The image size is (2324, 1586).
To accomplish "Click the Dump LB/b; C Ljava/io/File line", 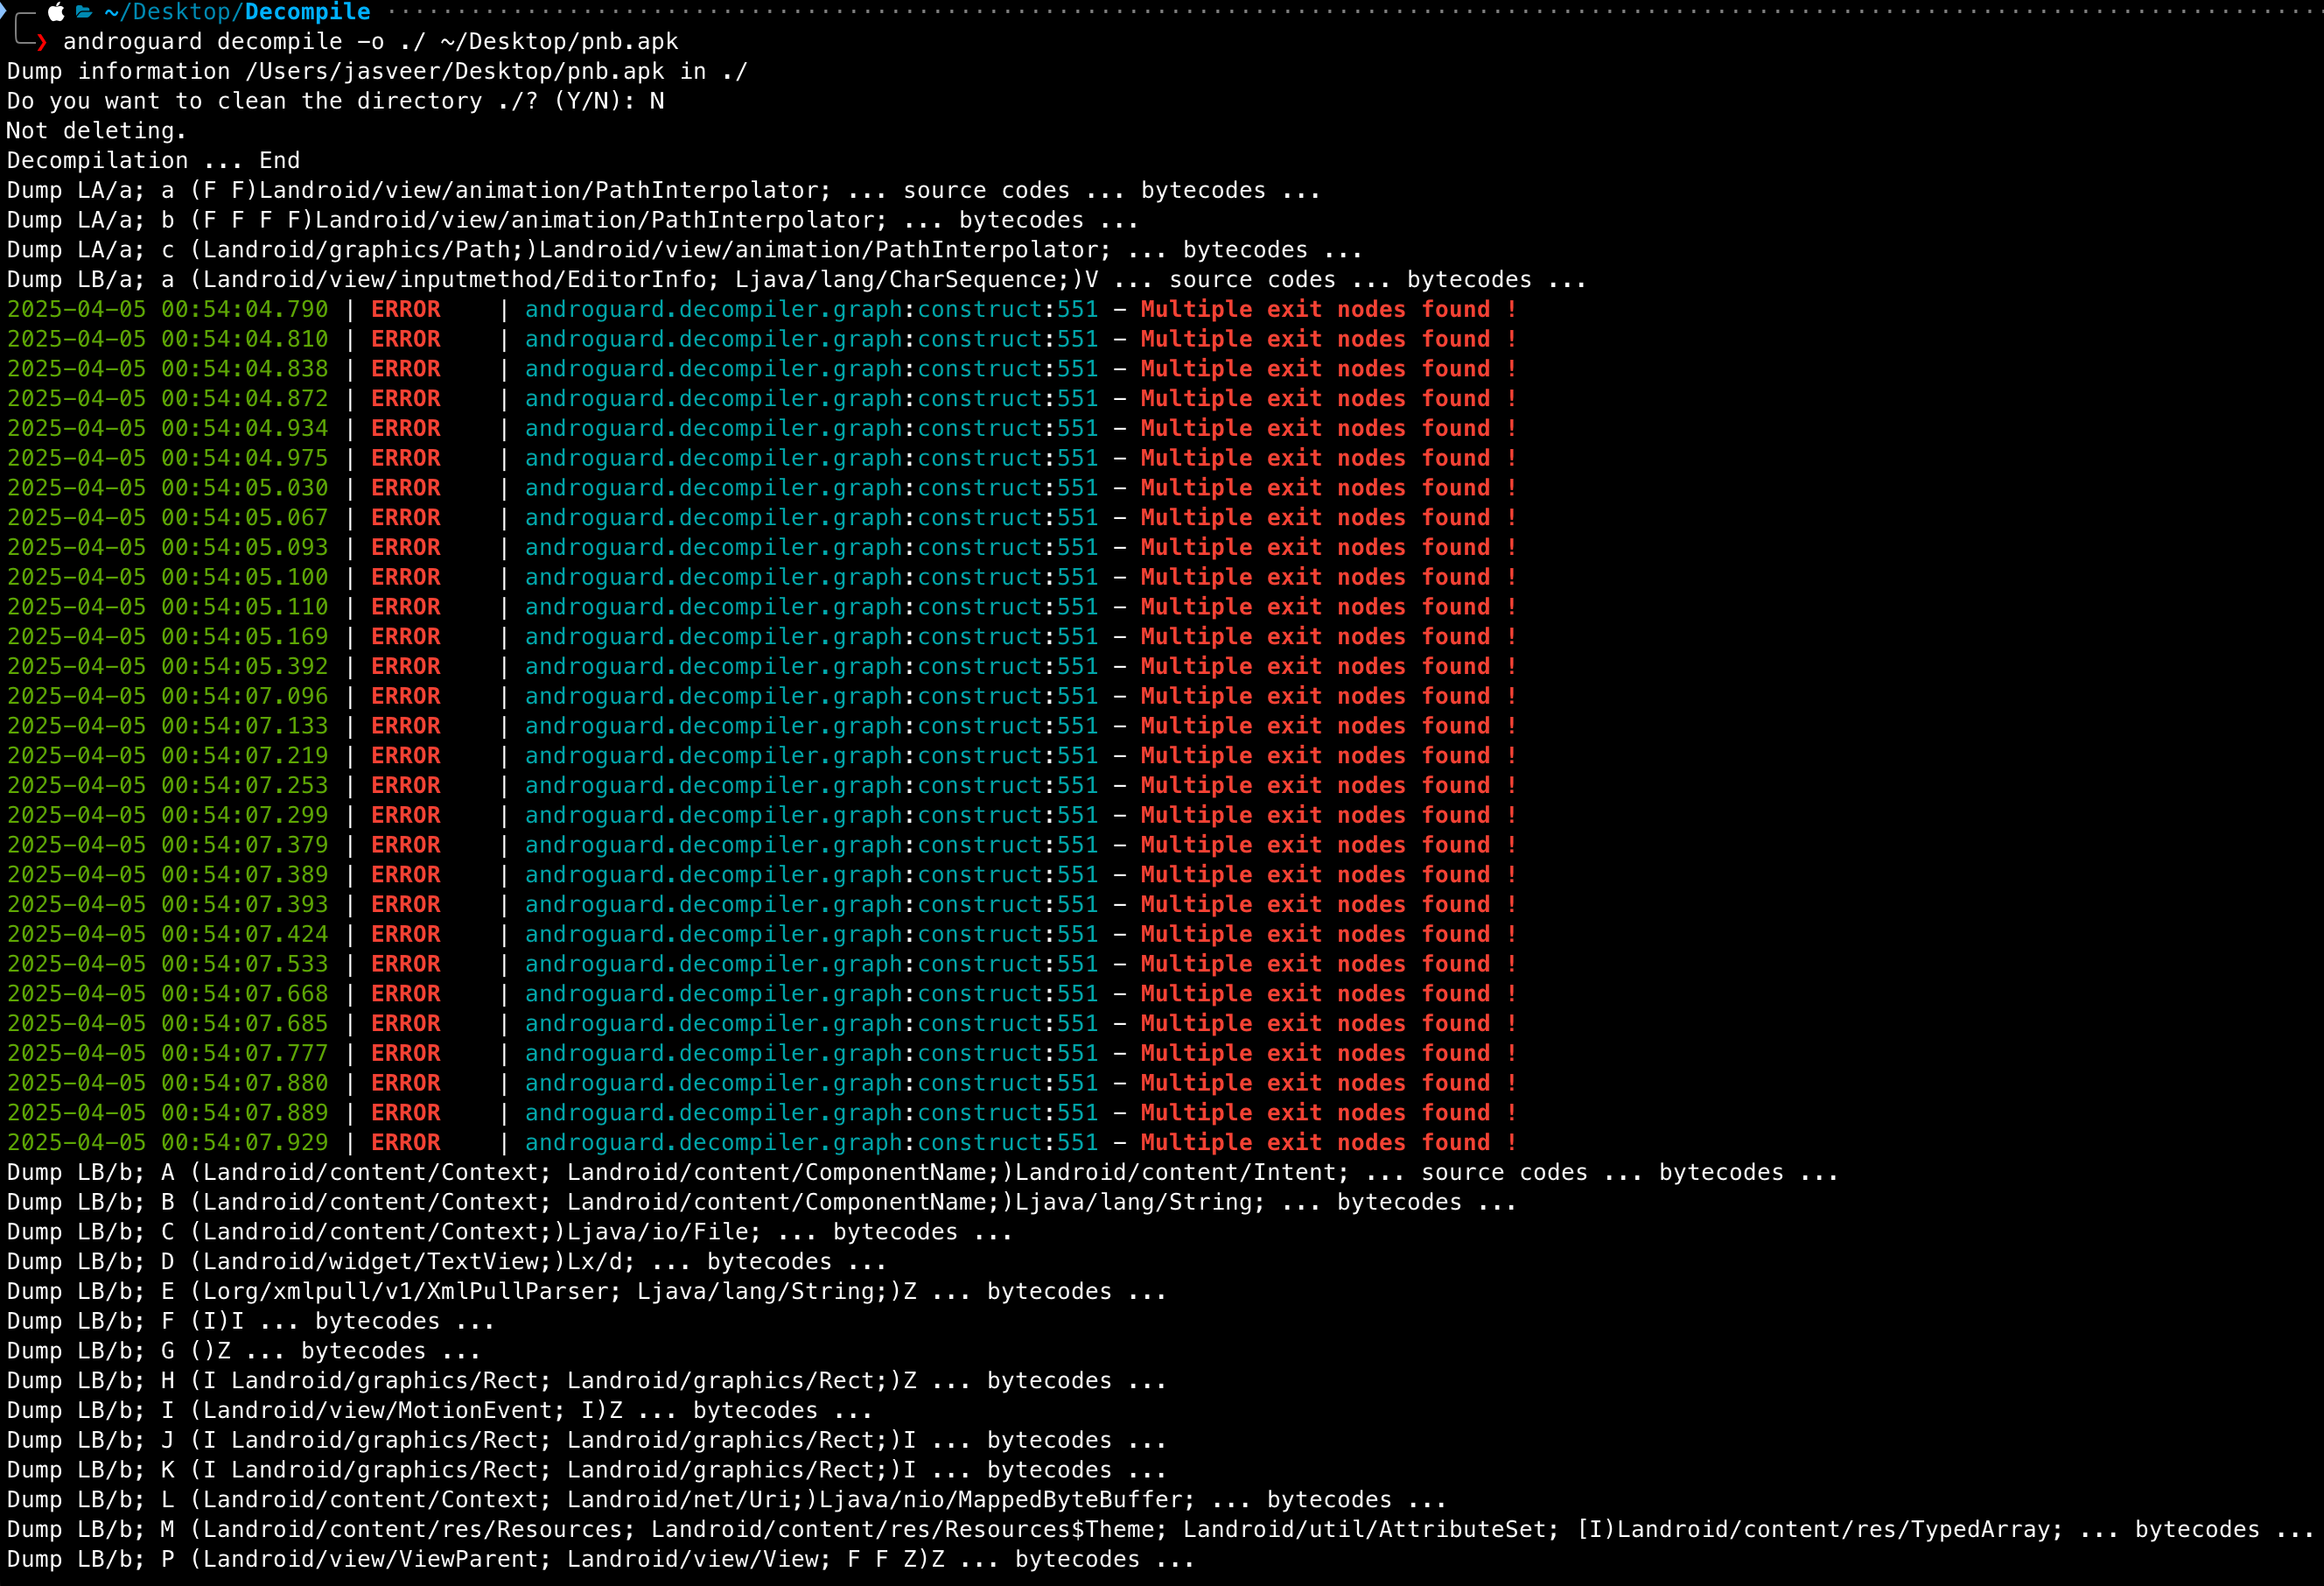I will tap(509, 1232).
